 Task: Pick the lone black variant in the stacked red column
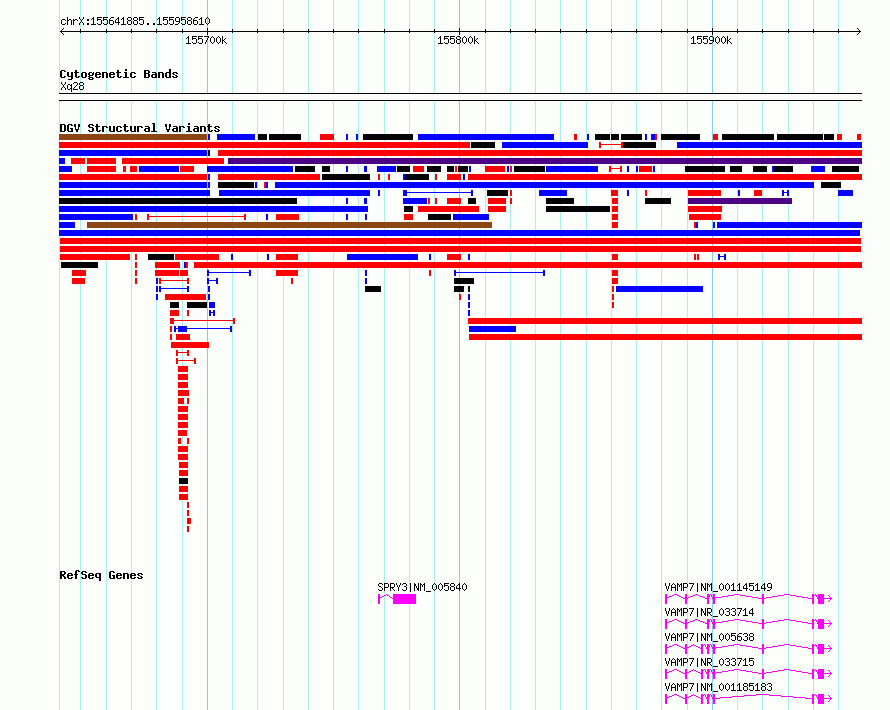[183, 481]
